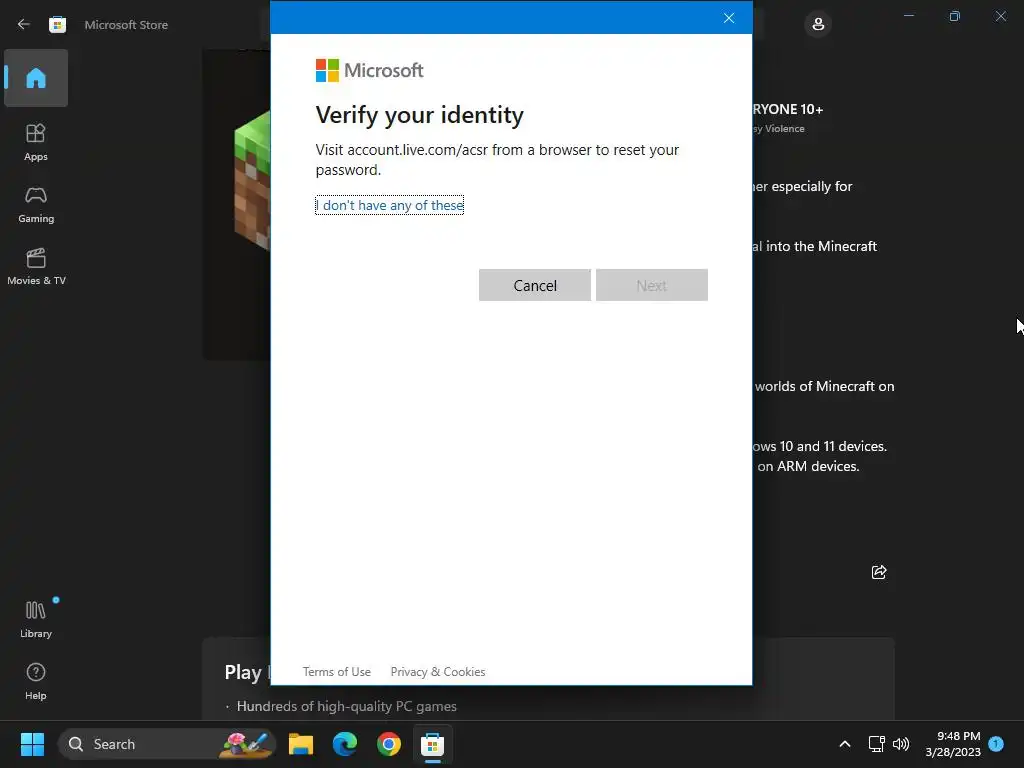Open the Apps section in the sidebar
This screenshot has width=1024, height=768.
click(36, 142)
